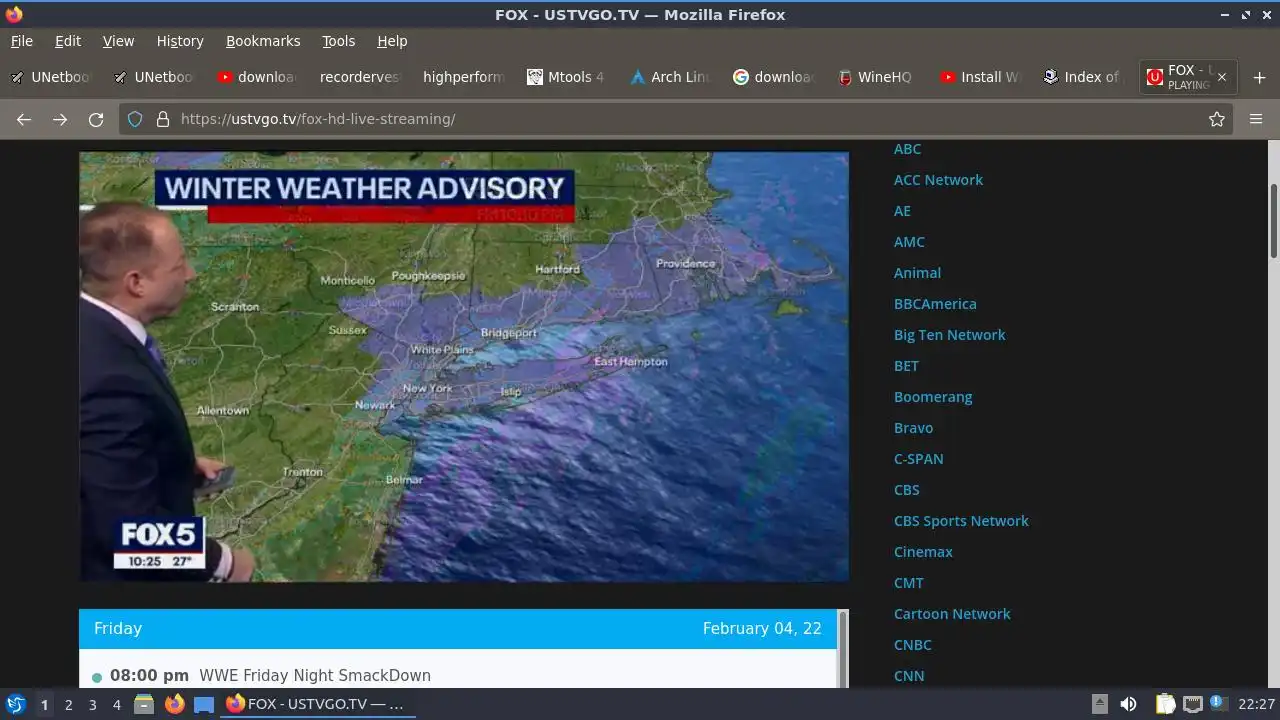Viewport: 1280px width, 720px height.
Task: Open the Help menu
Action: (x=392, y=41)
